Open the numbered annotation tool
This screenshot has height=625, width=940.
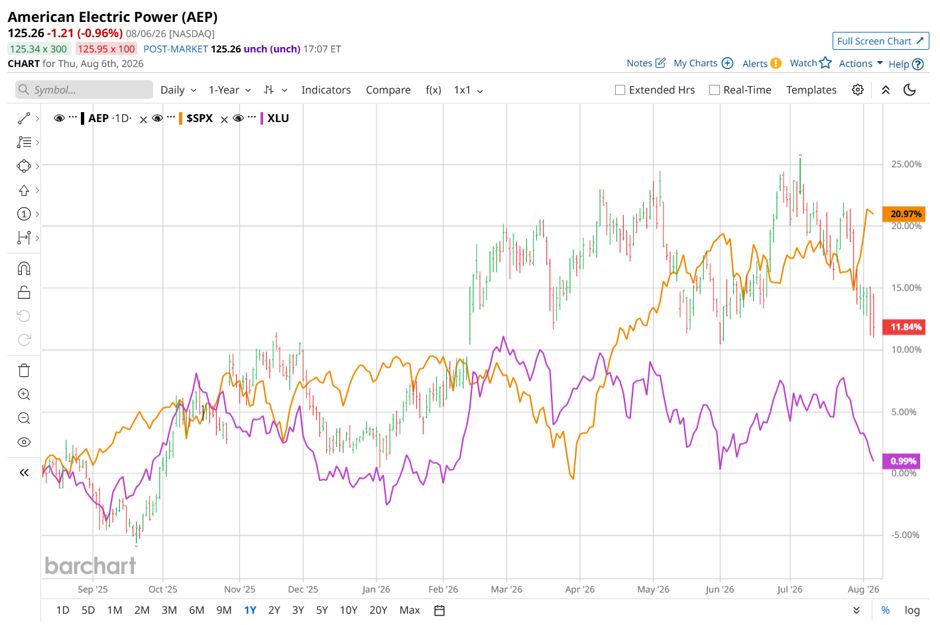click(24, 214)
